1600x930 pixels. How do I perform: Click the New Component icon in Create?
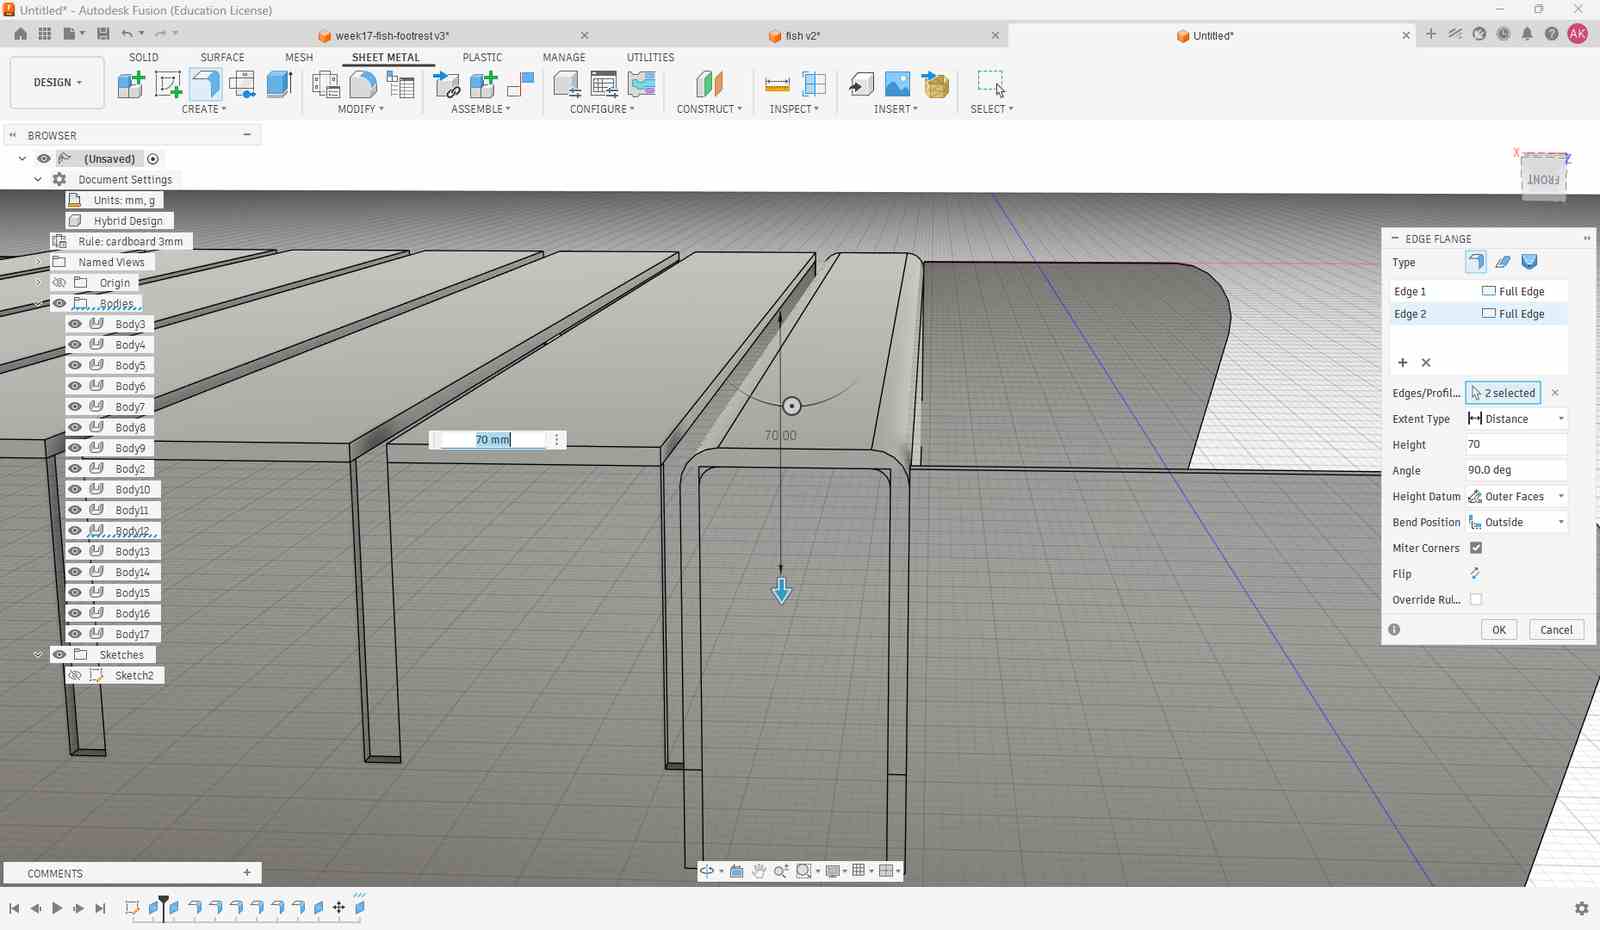[x=131, y=84]
